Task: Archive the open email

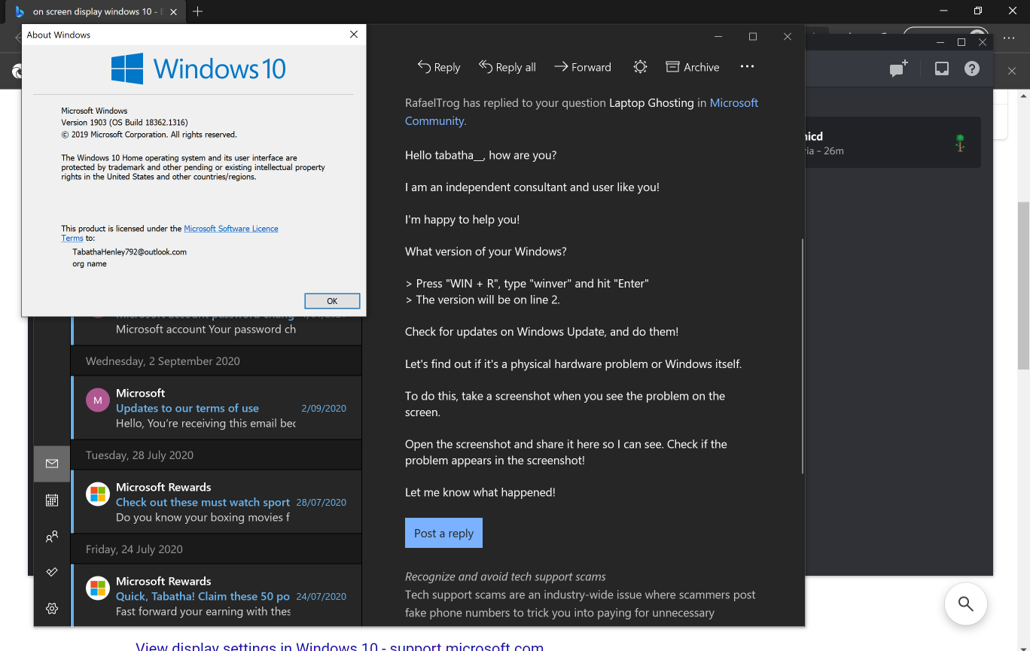Action: point(692,67)
